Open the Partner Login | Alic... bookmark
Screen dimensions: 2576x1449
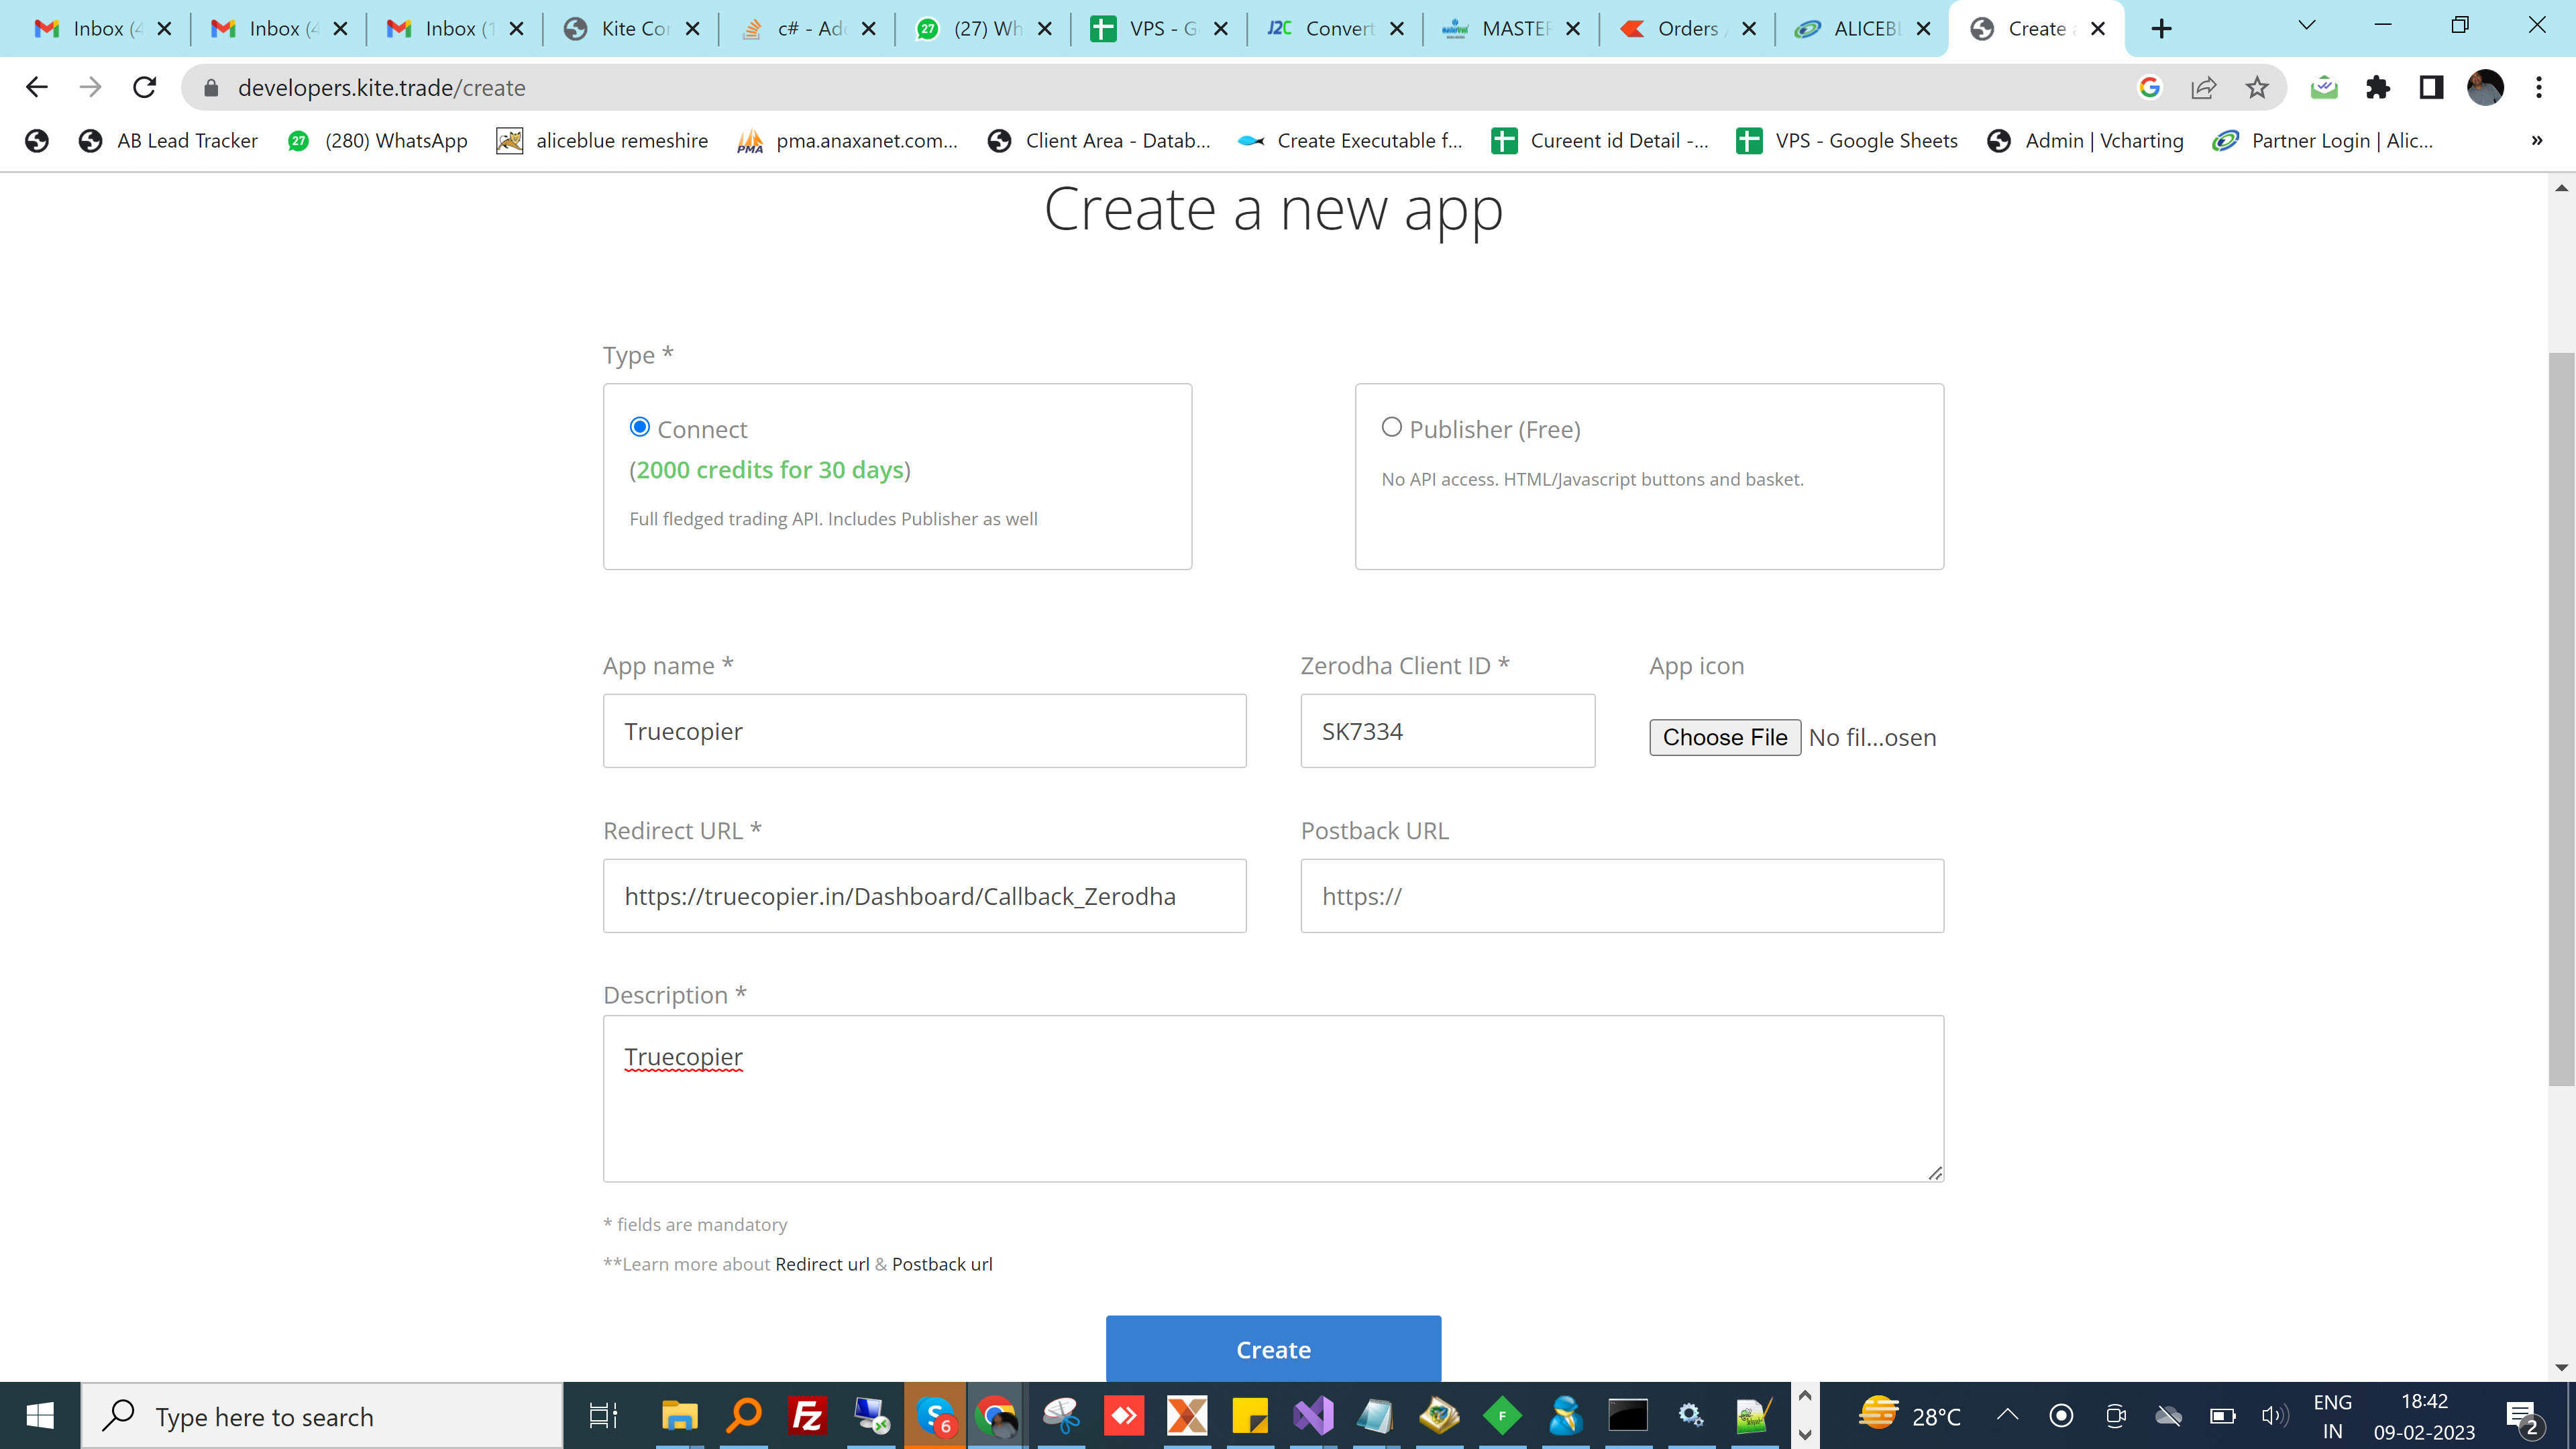[2323, 141]
